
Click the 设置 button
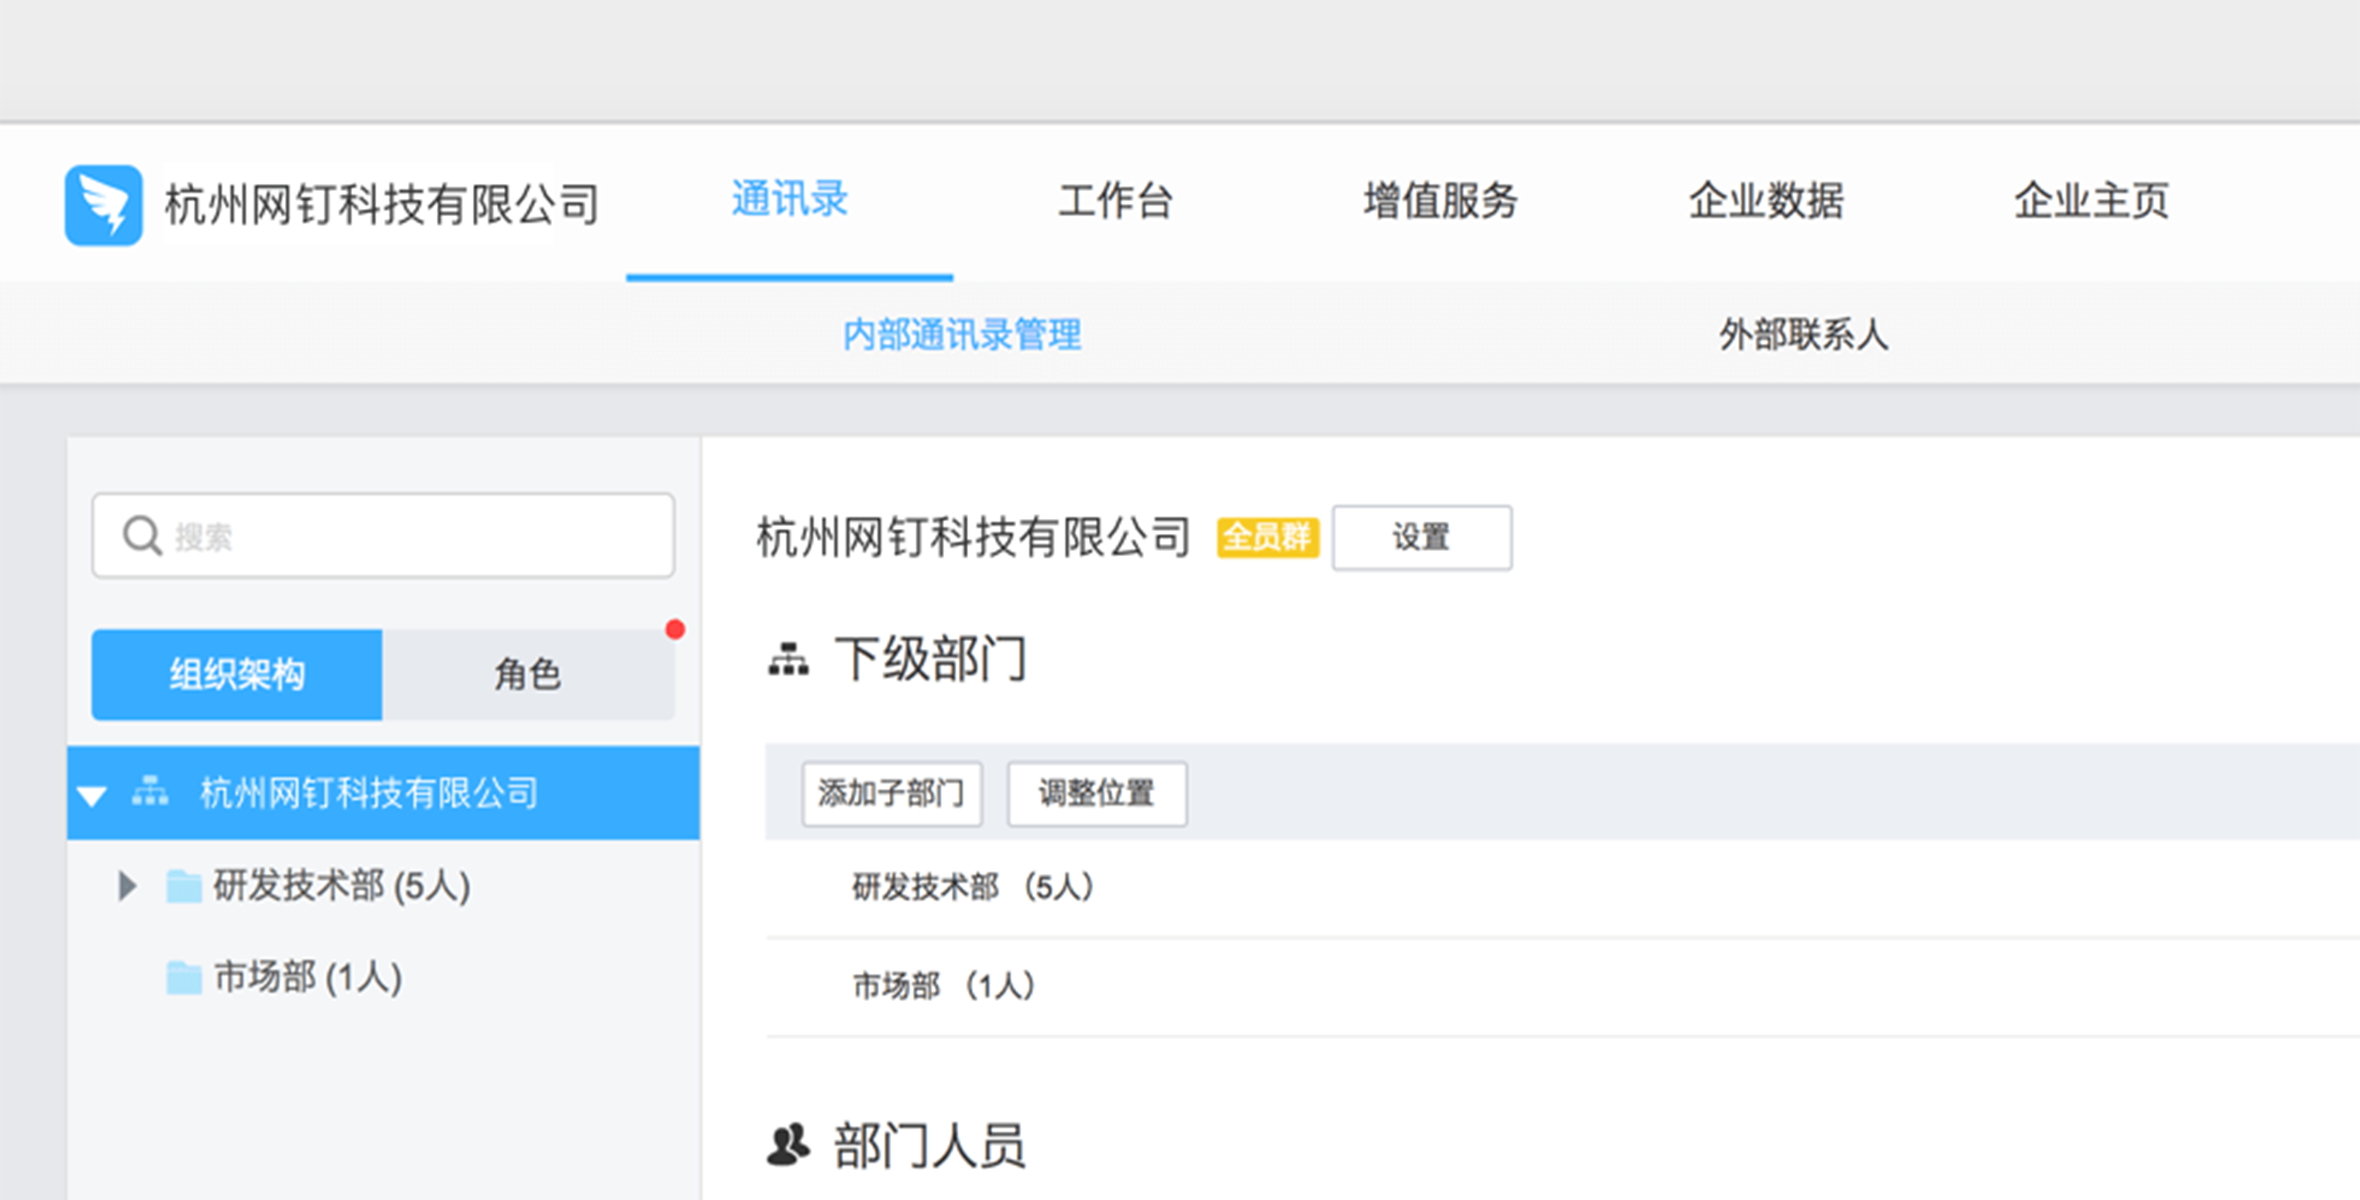(x=1422, y=537)
